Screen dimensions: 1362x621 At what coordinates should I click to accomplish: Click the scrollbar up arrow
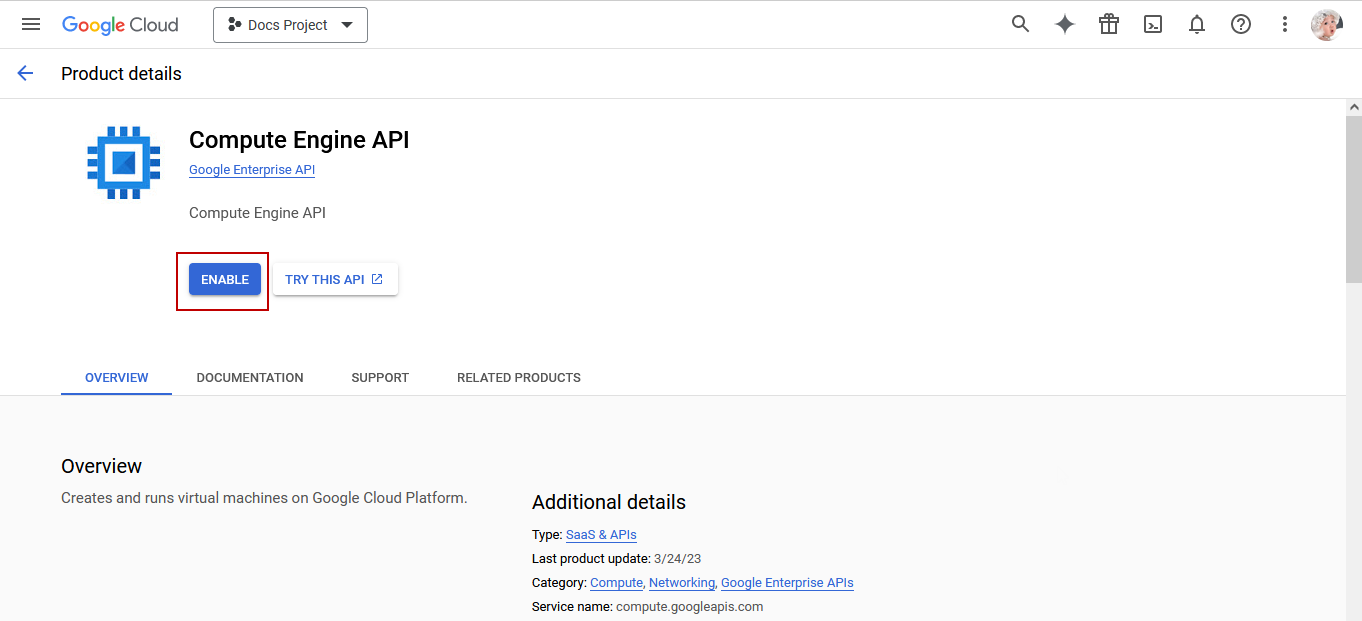pos(1354,106)
